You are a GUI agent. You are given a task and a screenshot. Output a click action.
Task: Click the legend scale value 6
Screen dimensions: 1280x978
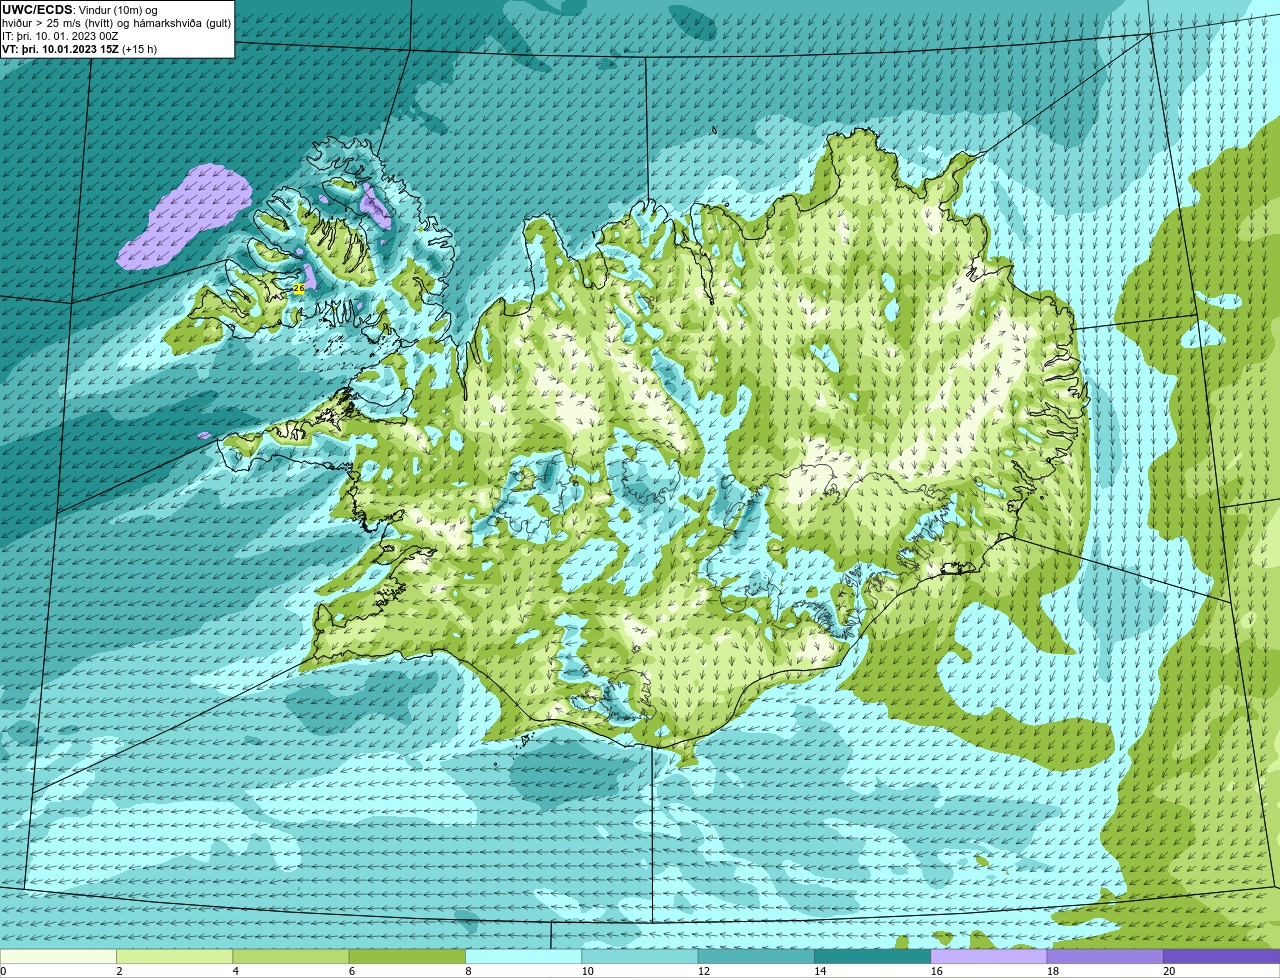tap(352, 971)
